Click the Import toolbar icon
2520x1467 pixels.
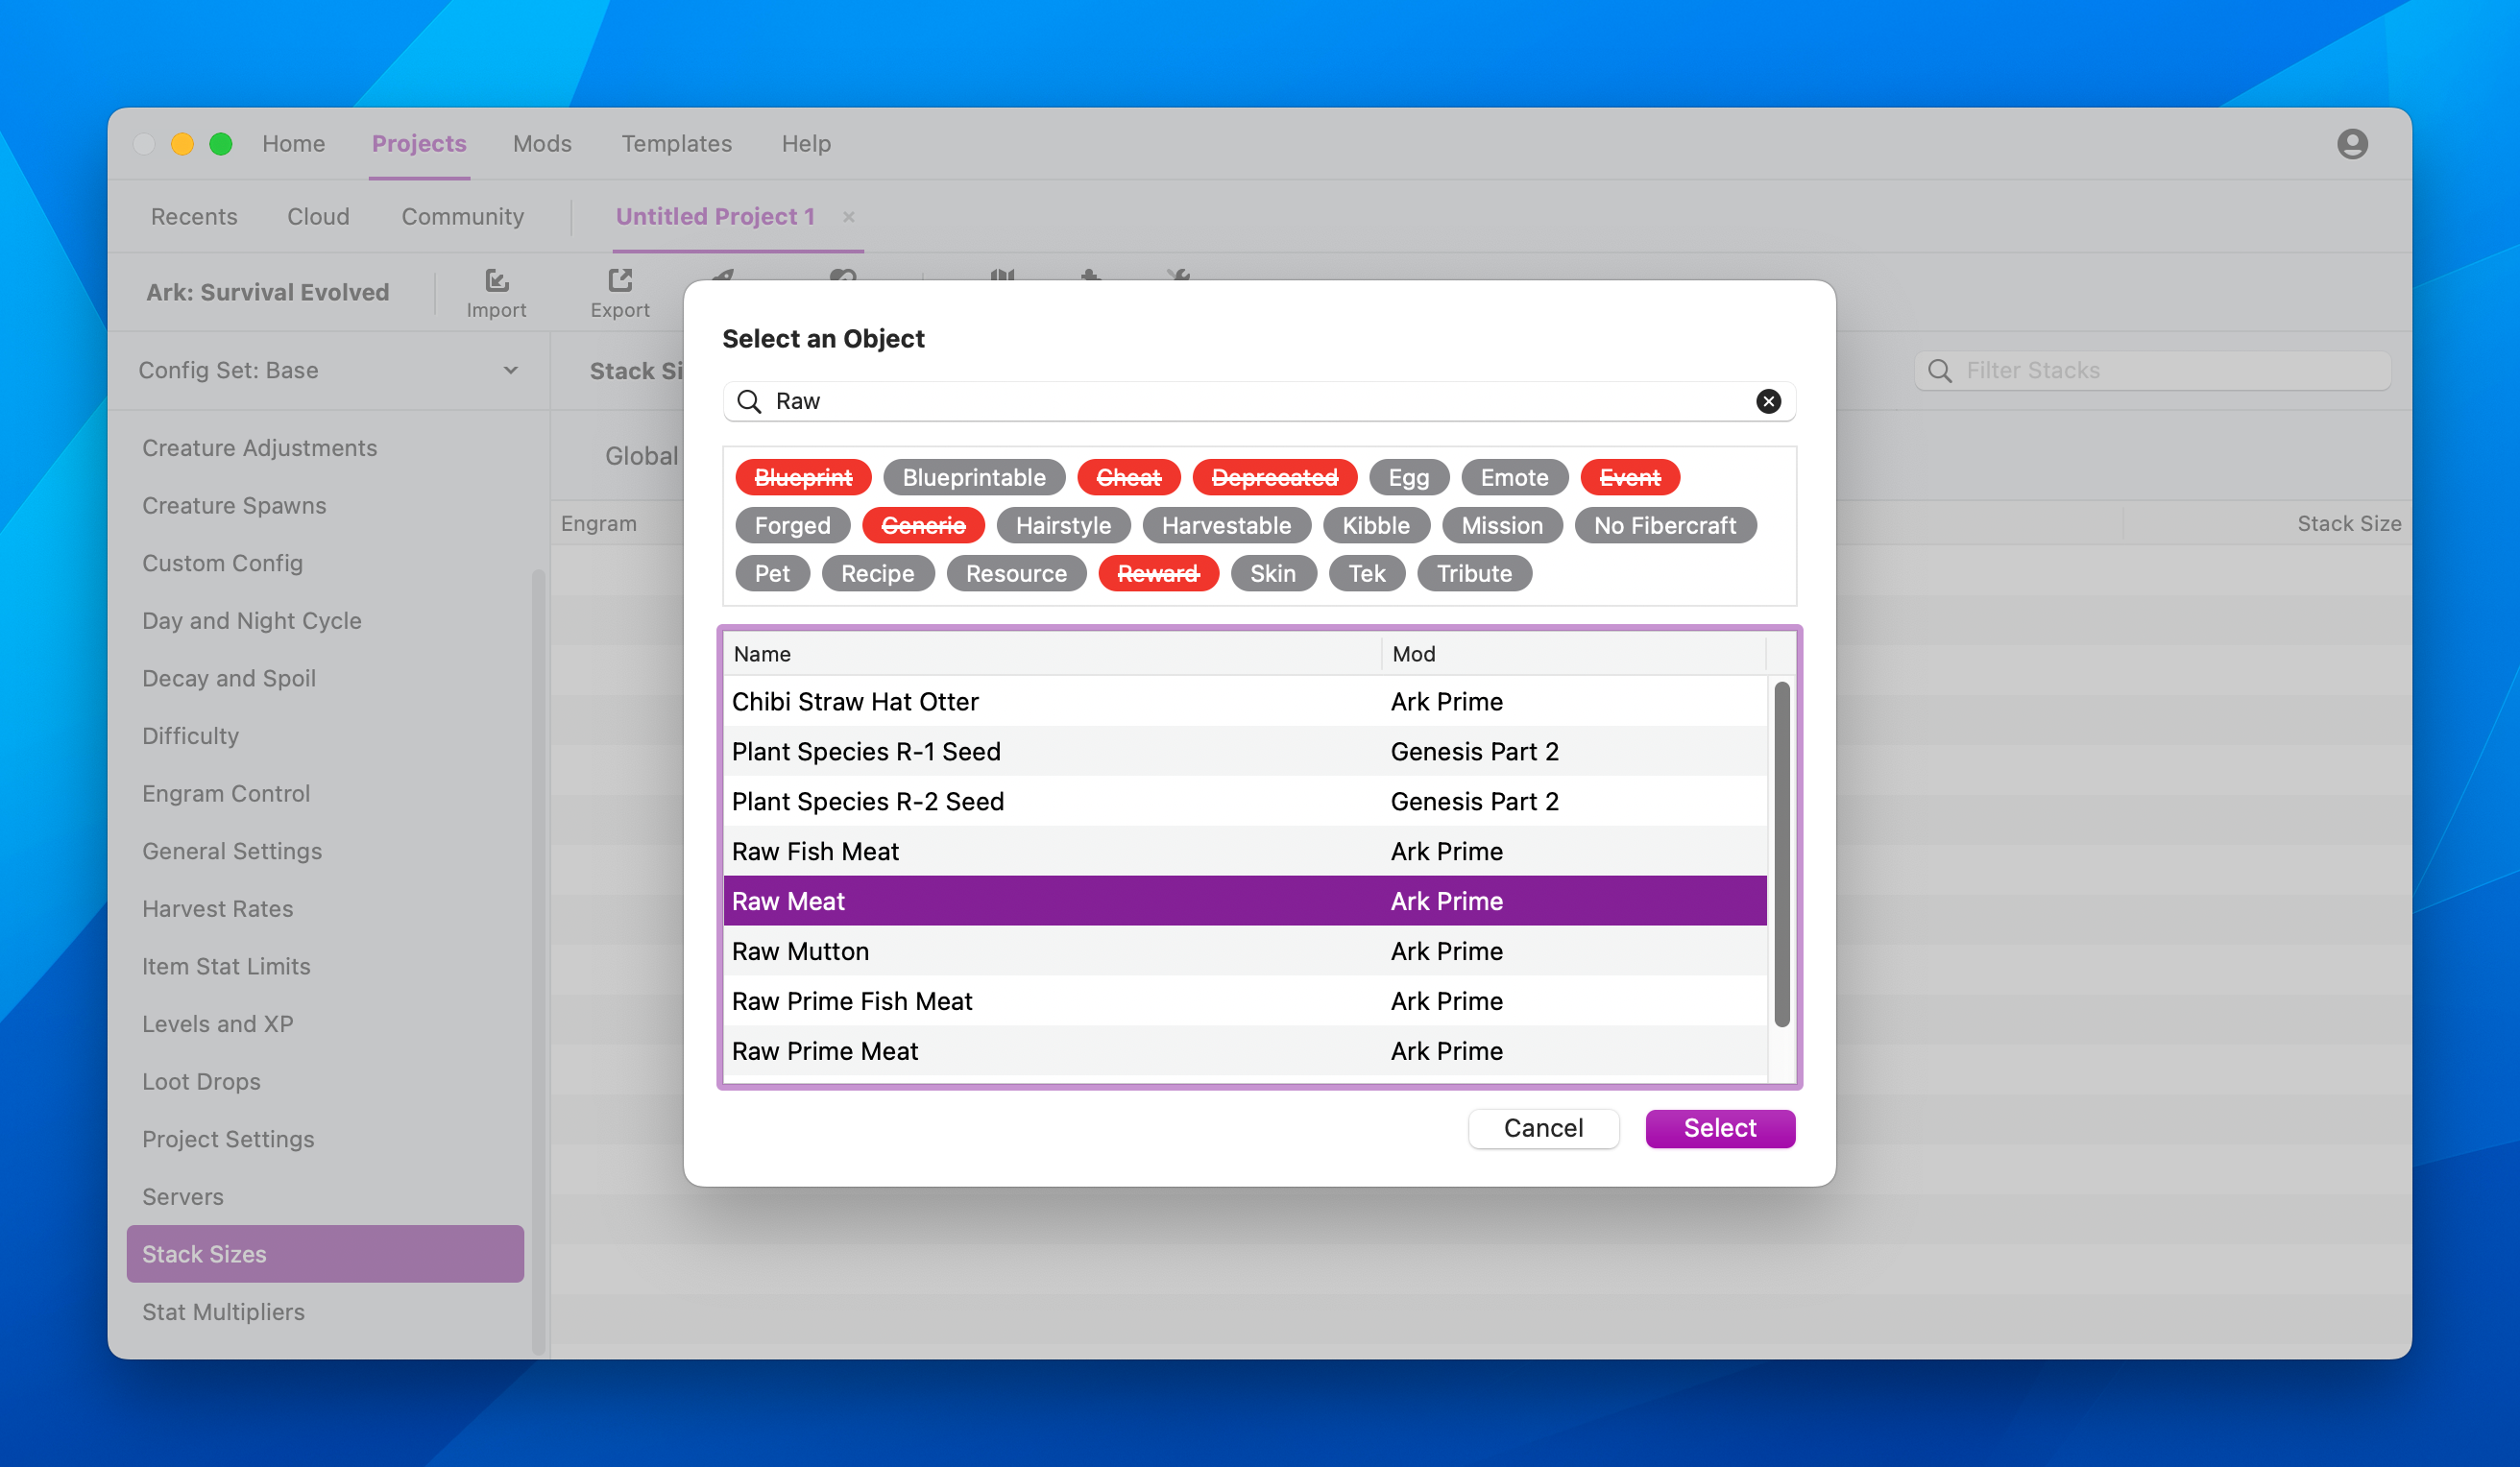pyautogui.click(x=496, y=281)
